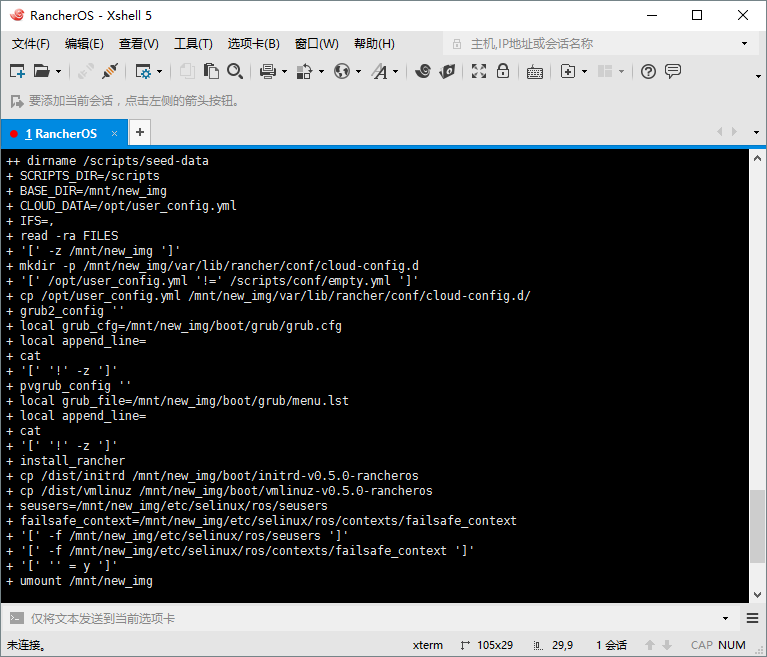Expand the Font dropdown arrow

point(395,72)
